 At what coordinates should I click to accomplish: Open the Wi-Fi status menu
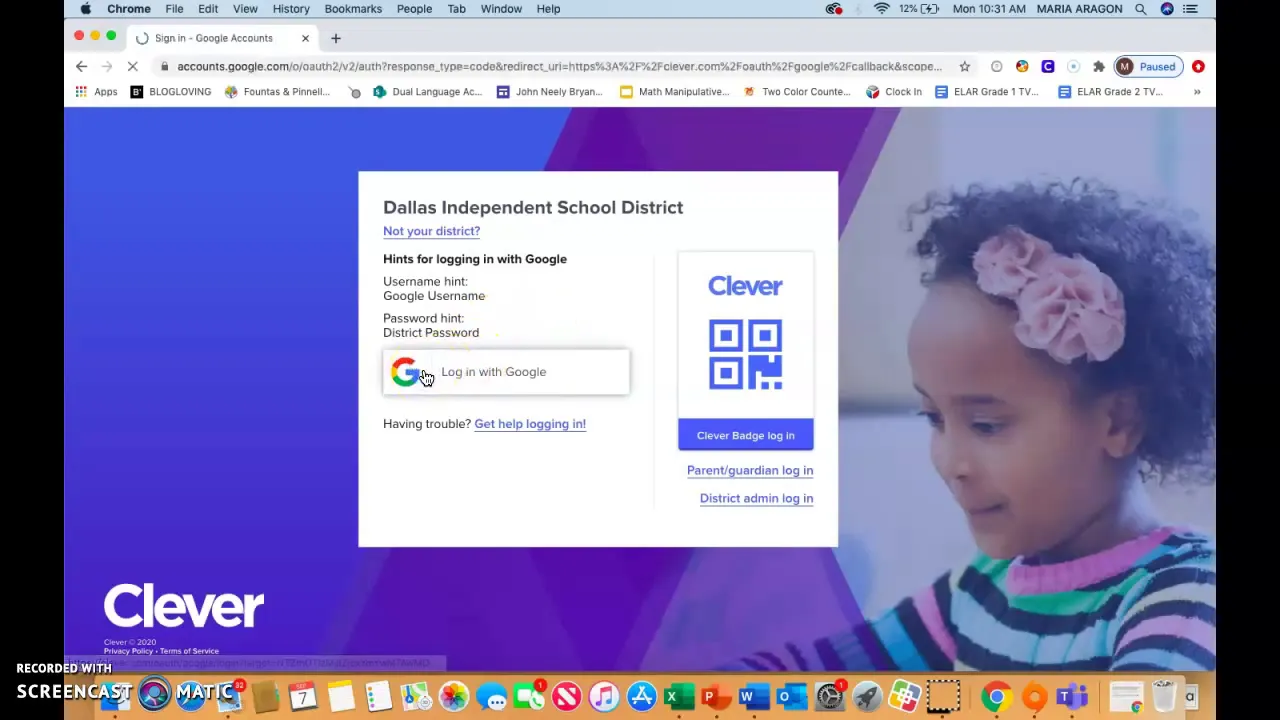coord(881,9)
